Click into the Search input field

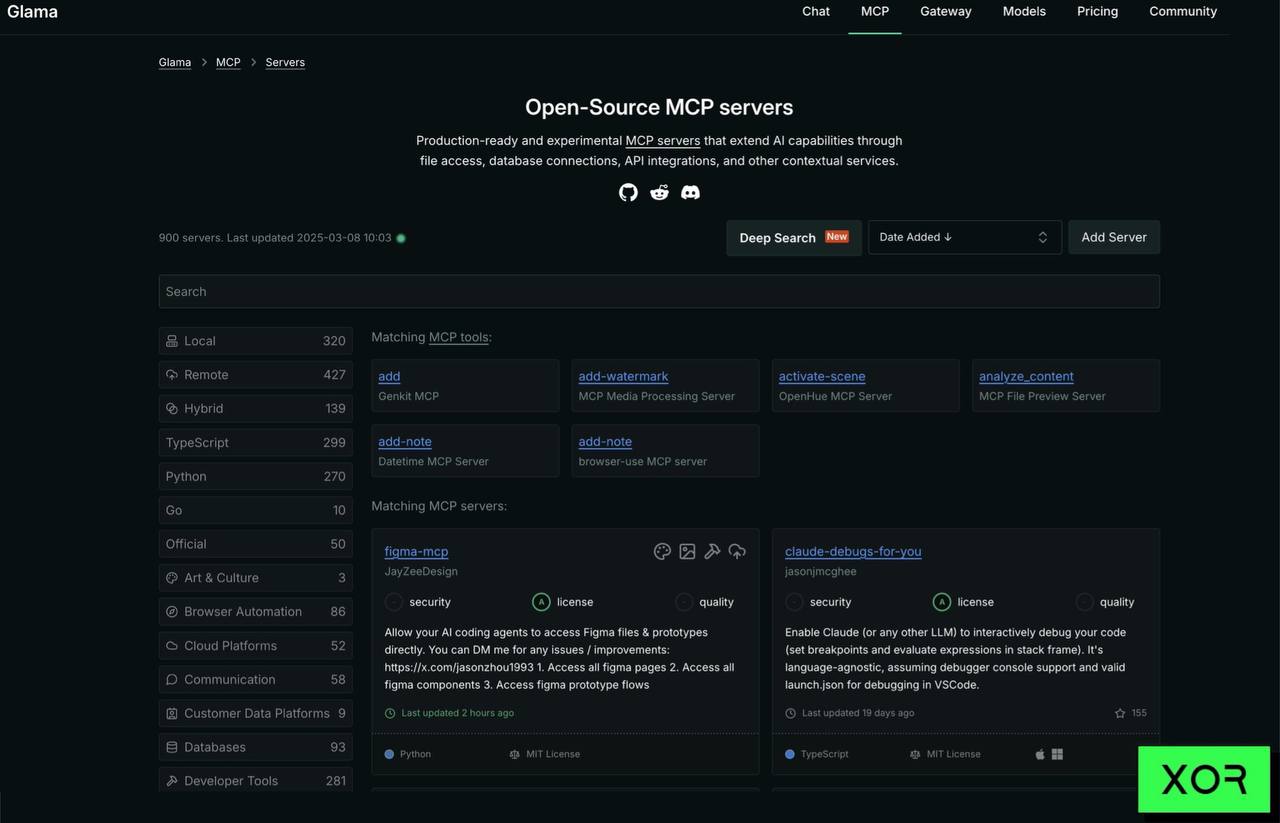[x=658, y=292]
